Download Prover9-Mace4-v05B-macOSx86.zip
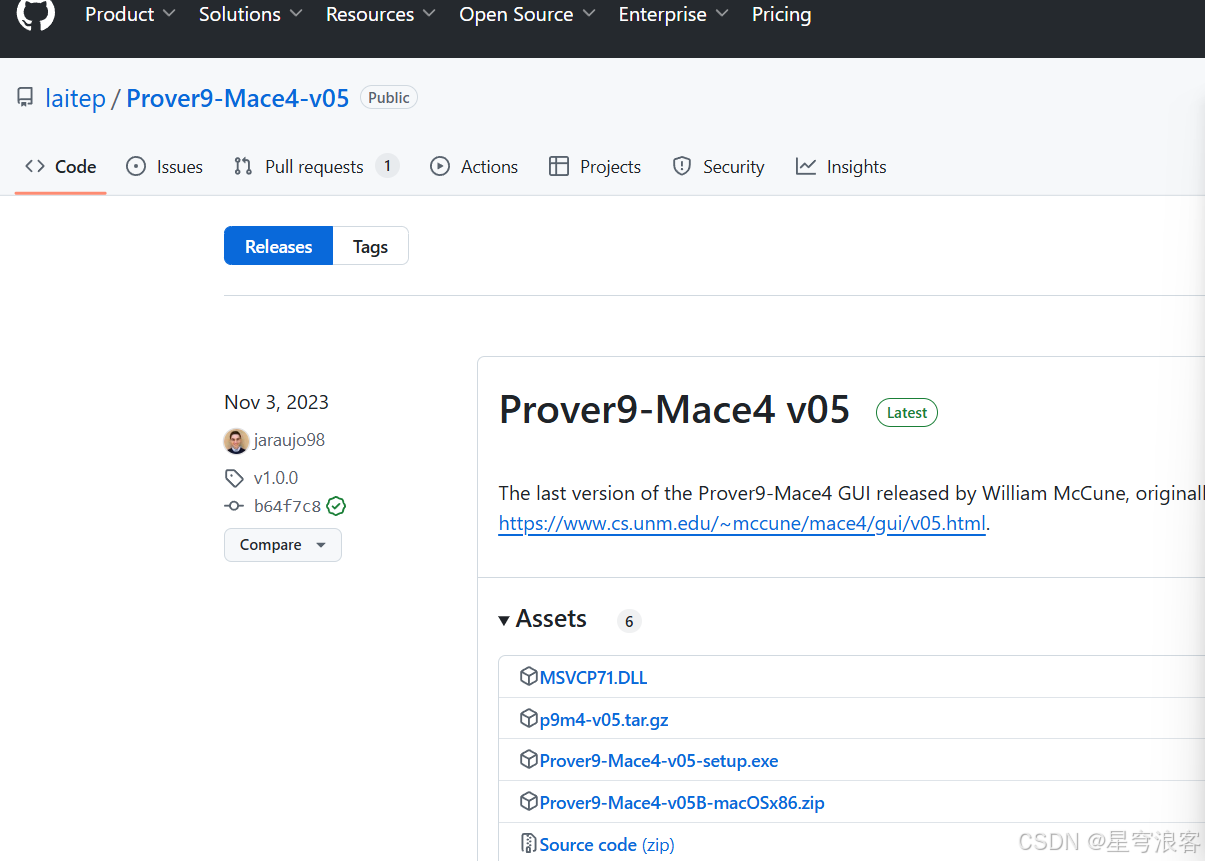 coord(682,803)
